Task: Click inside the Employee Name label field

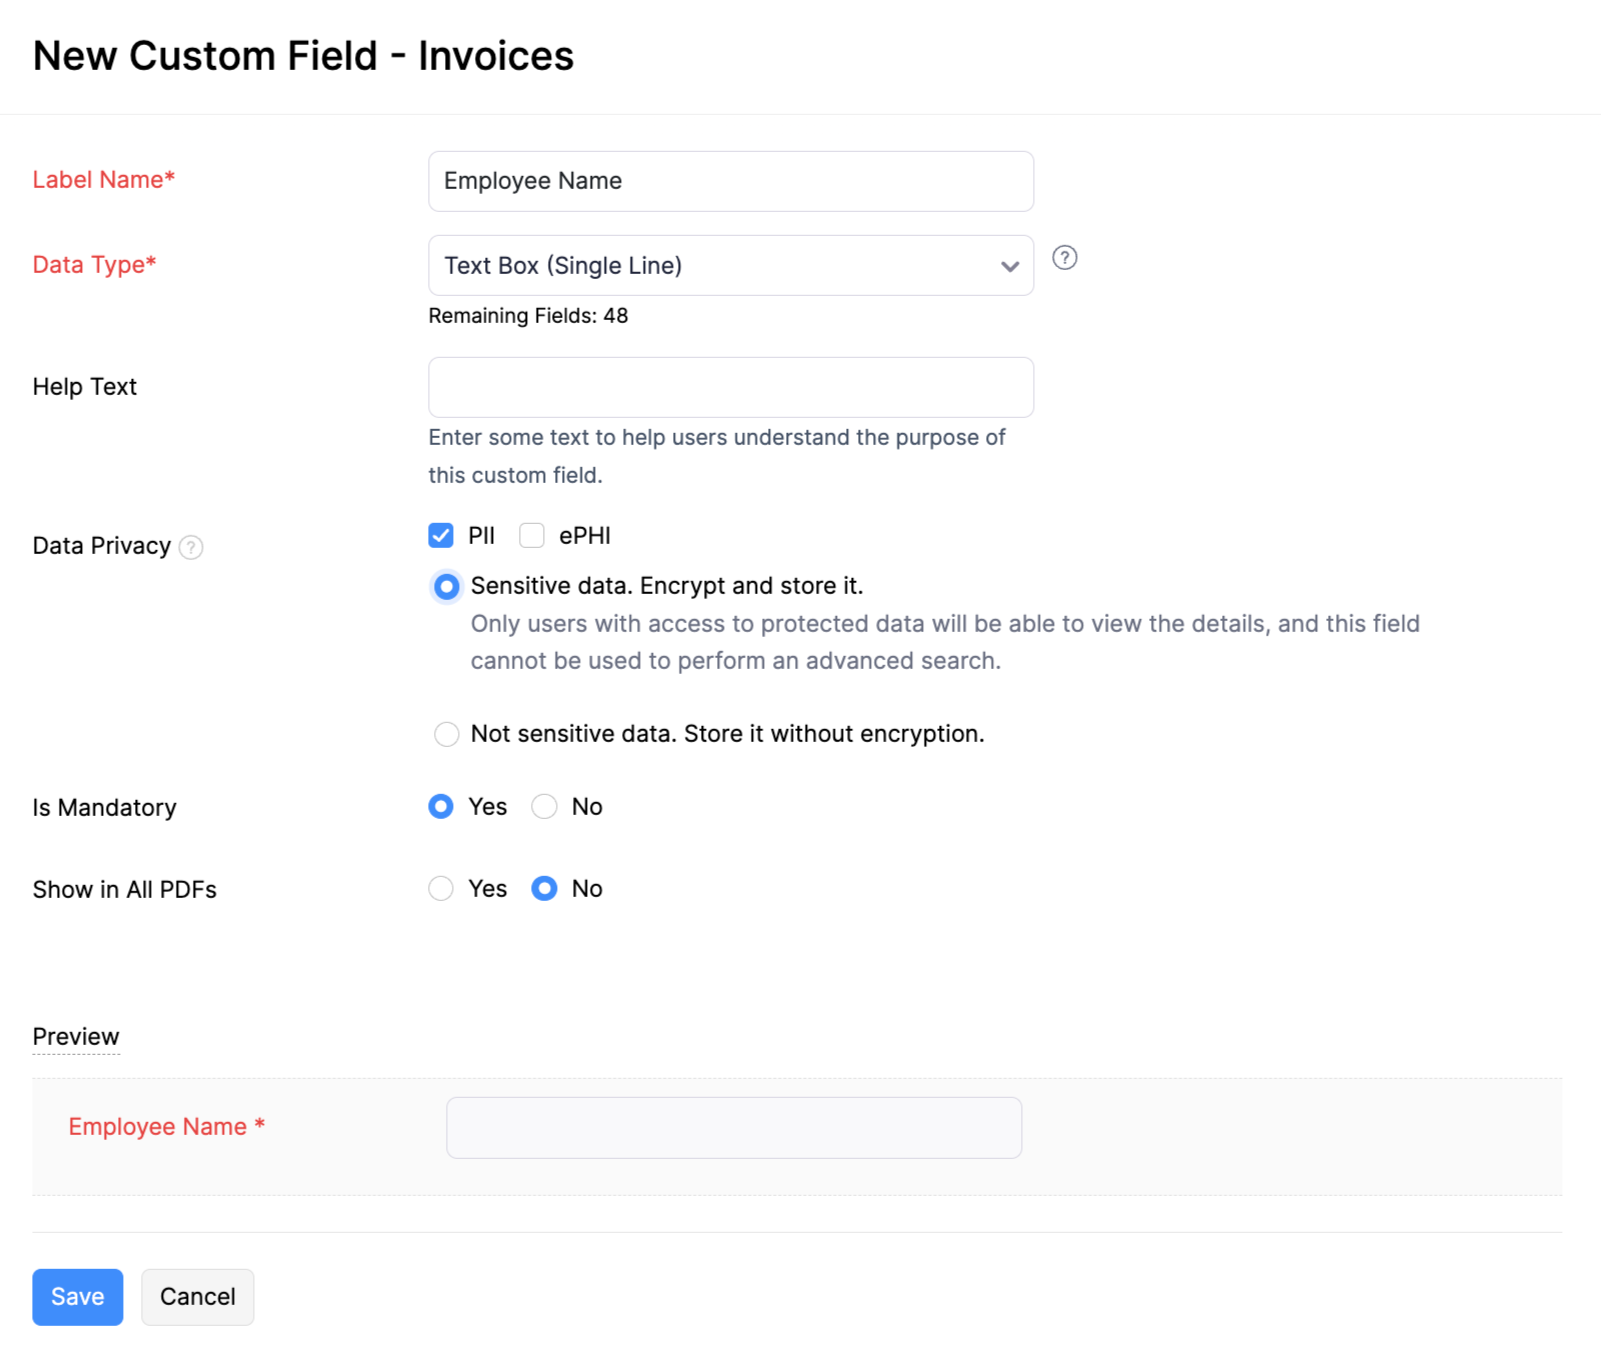Action: click(730, 181)
